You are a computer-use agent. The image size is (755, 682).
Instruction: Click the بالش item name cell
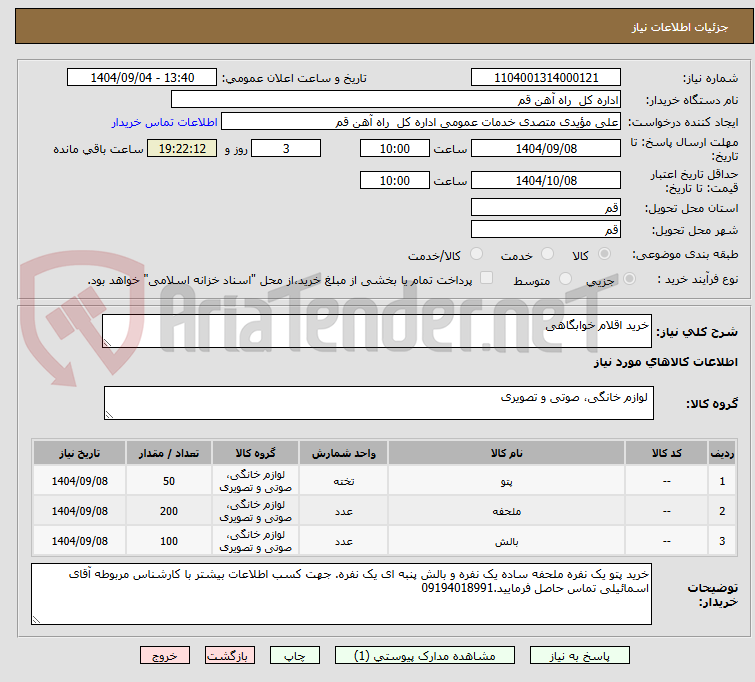click(x=507, y=541)
